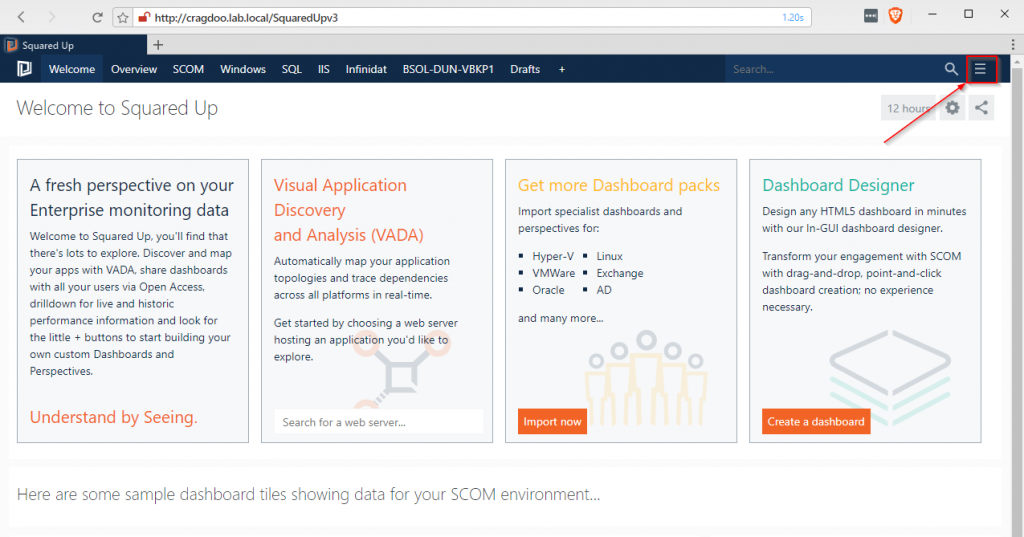This screenshot has height=537, width=1024.
Task: Click Get more Dashboard packs heading
Action: point(618,185)
